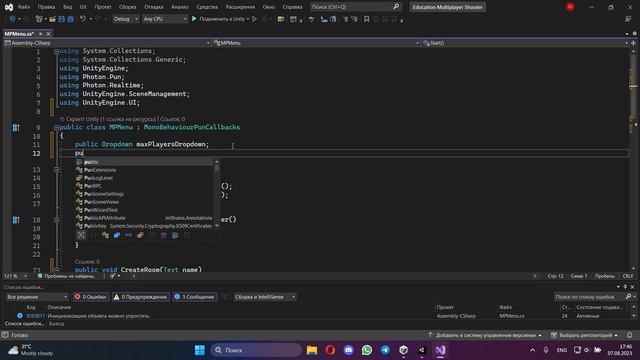Click the Unity message glyph beside line 18
Viewport: 640px width, 360px height.
16,220
